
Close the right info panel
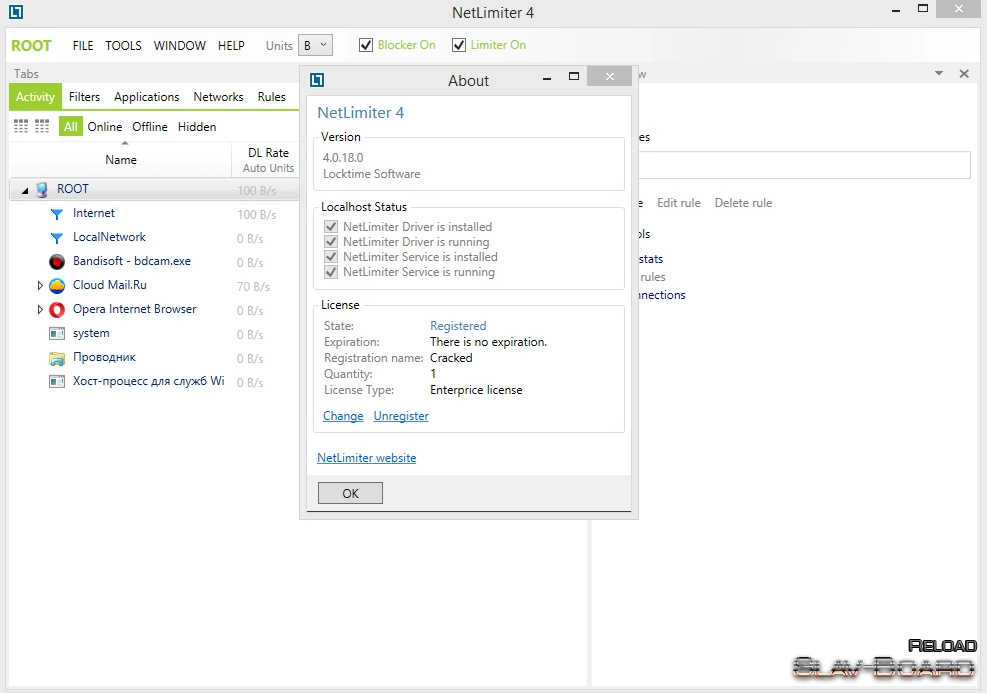point(964,74)
